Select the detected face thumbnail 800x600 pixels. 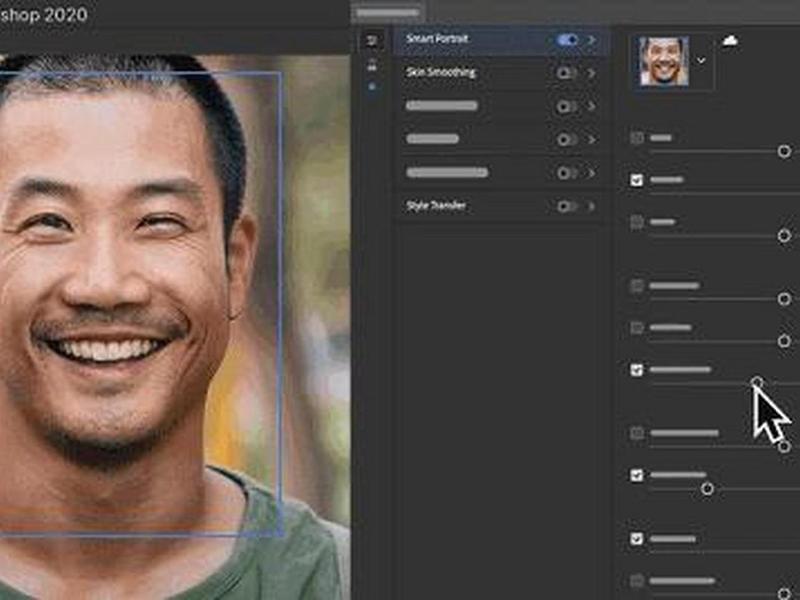click(664, 61)
